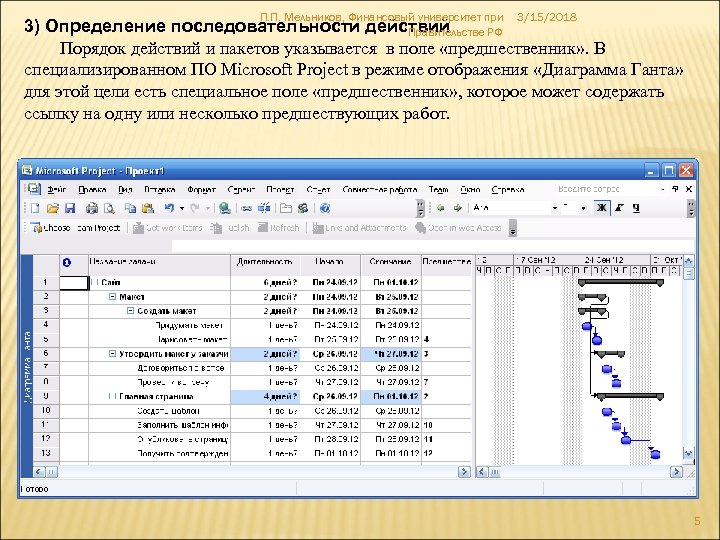Screen dimensions: 720x540
Task: Open the Совместная работа menu
Action: click(379, 189)
